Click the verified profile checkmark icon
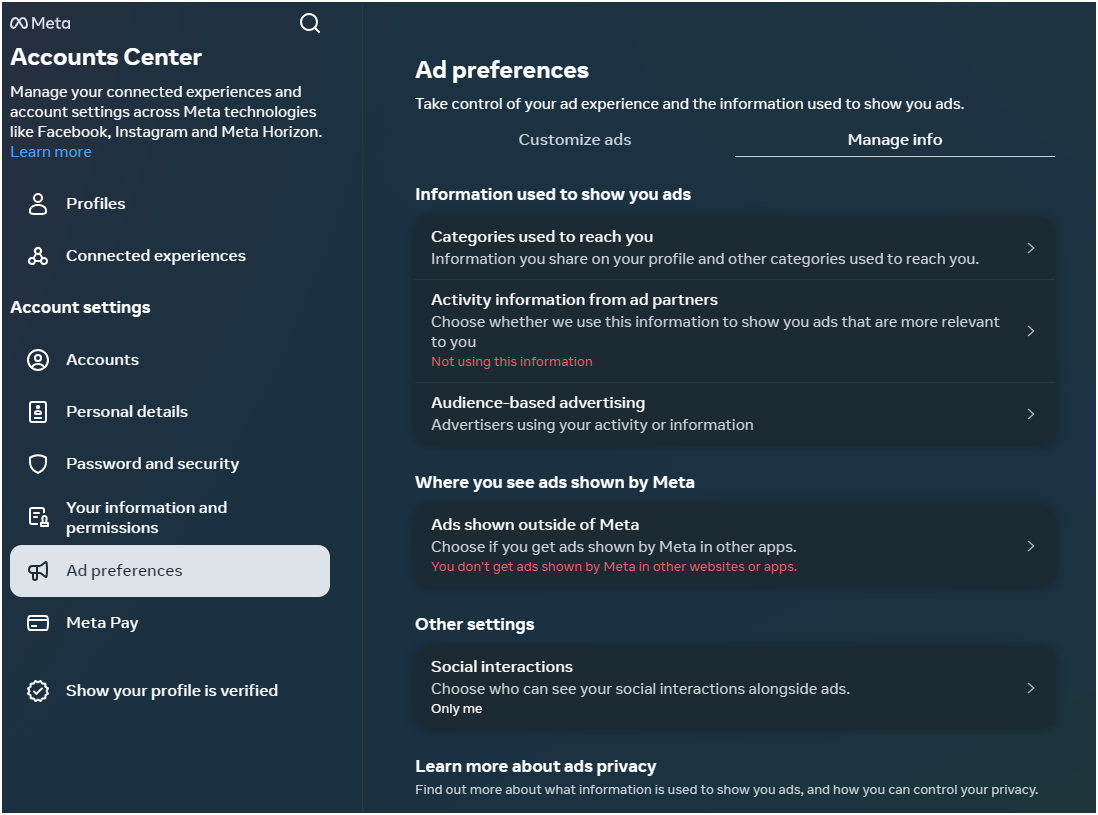 [37, 690]
